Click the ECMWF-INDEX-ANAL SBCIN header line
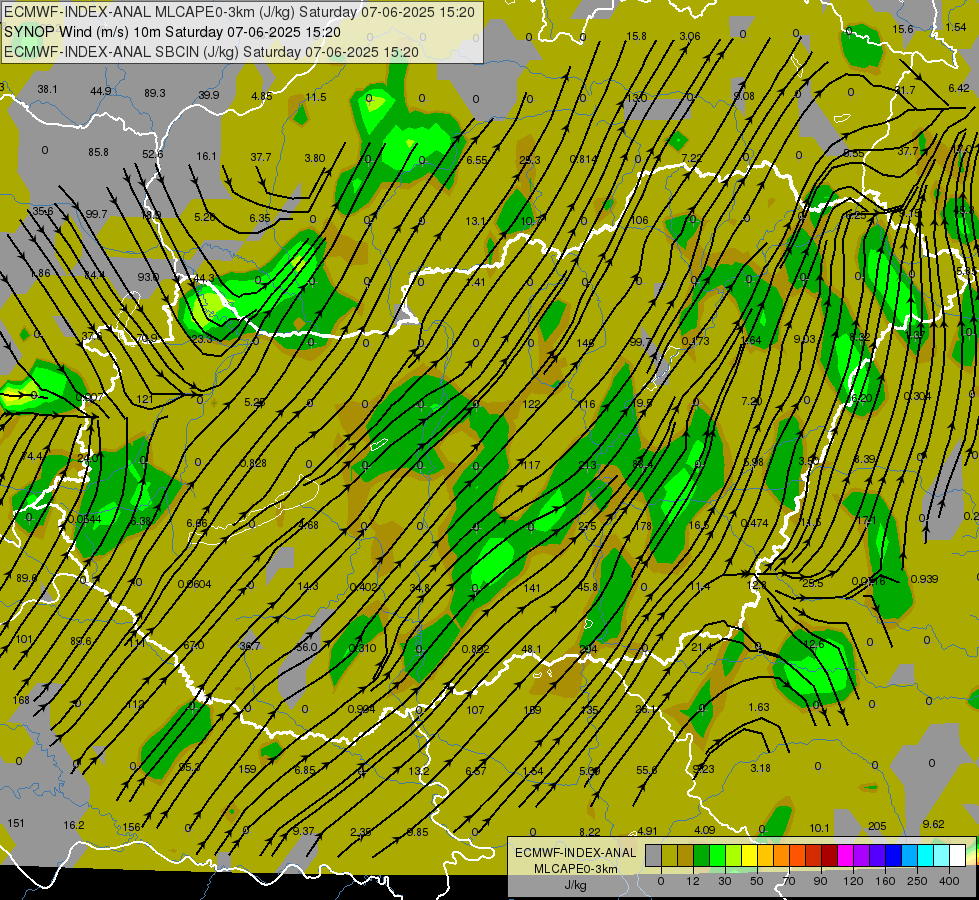 click(x=211, y=52)
